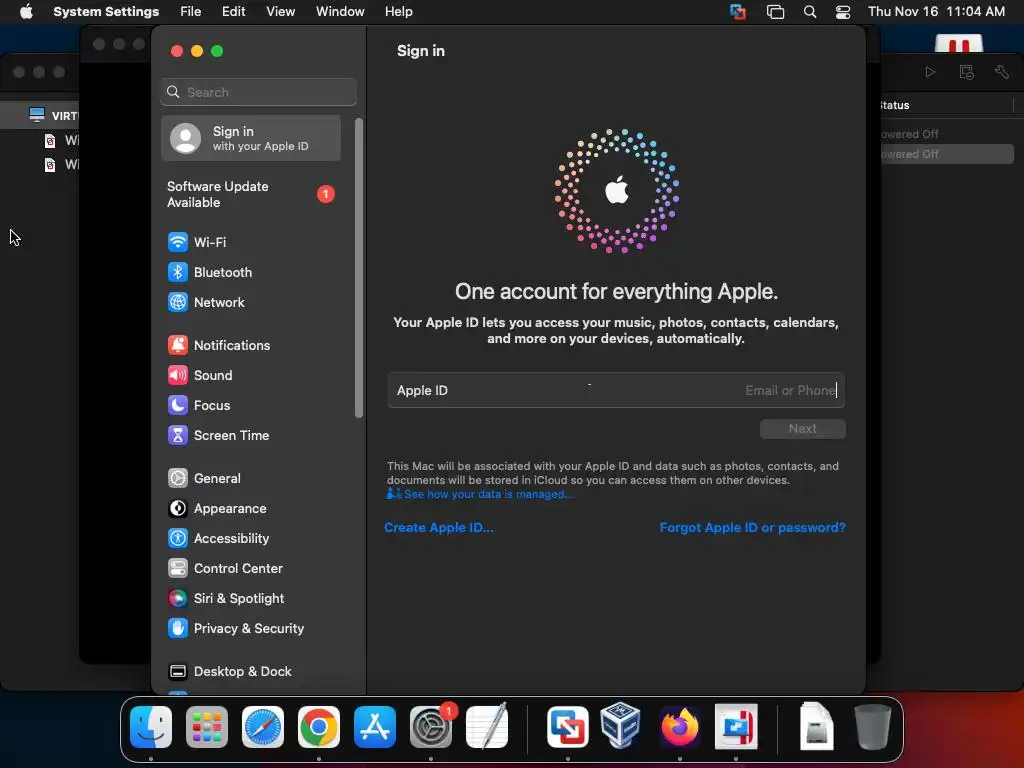Image resolution: width=1024 pixels, height=768 pixels.
Task: Select first Powered Off row in background window
Action: click(x=946, y=135)
